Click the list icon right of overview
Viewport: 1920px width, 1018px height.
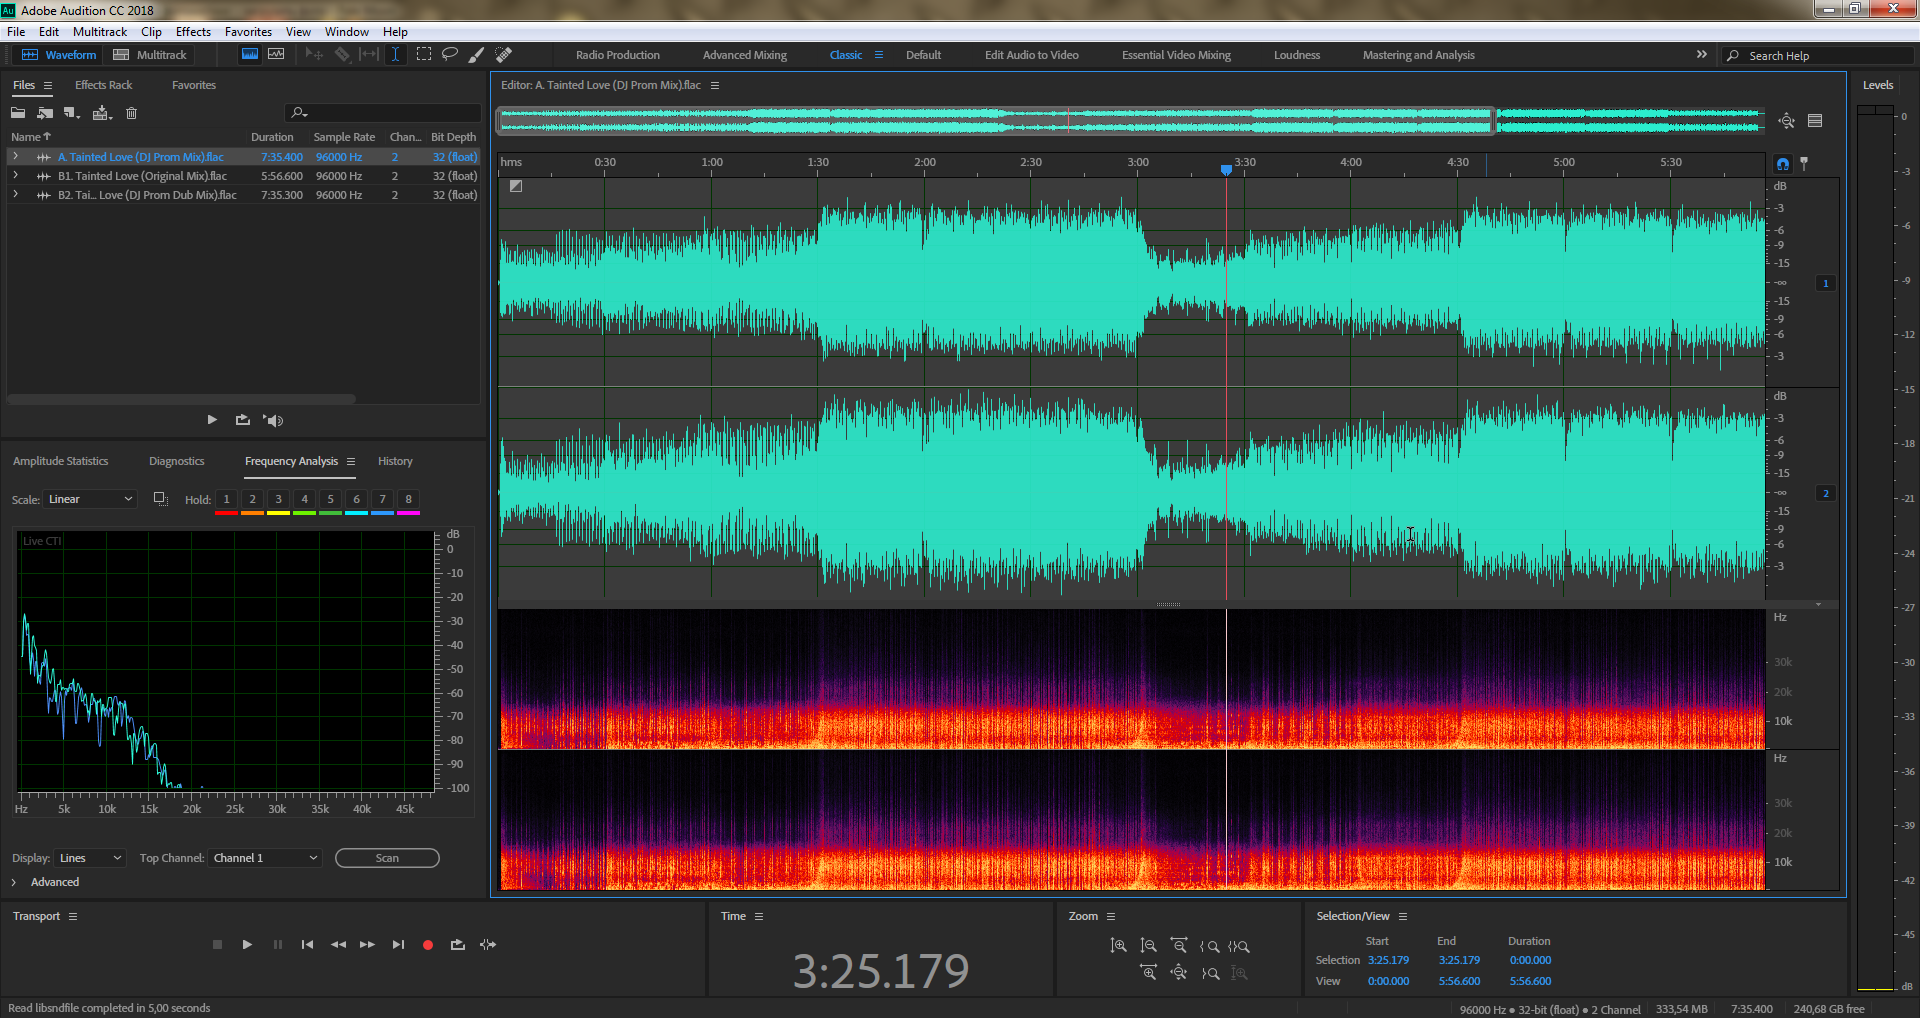[x=1815, y=121]
